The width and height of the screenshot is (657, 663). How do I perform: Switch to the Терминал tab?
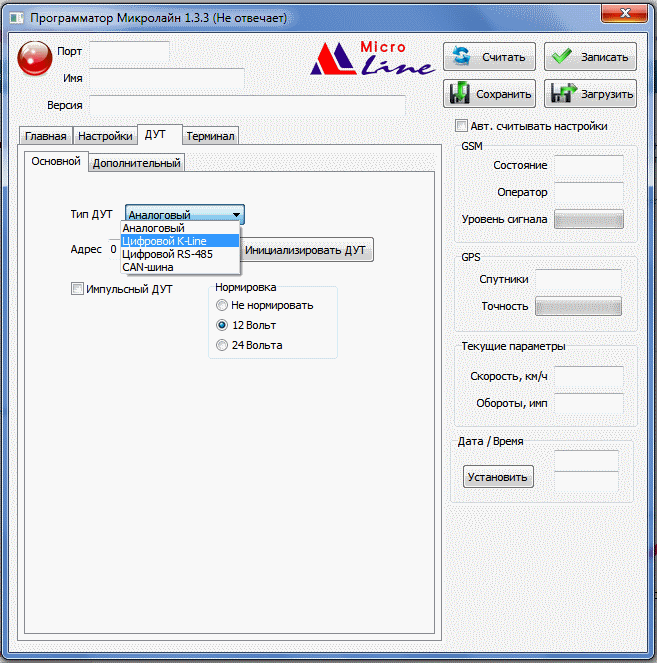(210, 136)
